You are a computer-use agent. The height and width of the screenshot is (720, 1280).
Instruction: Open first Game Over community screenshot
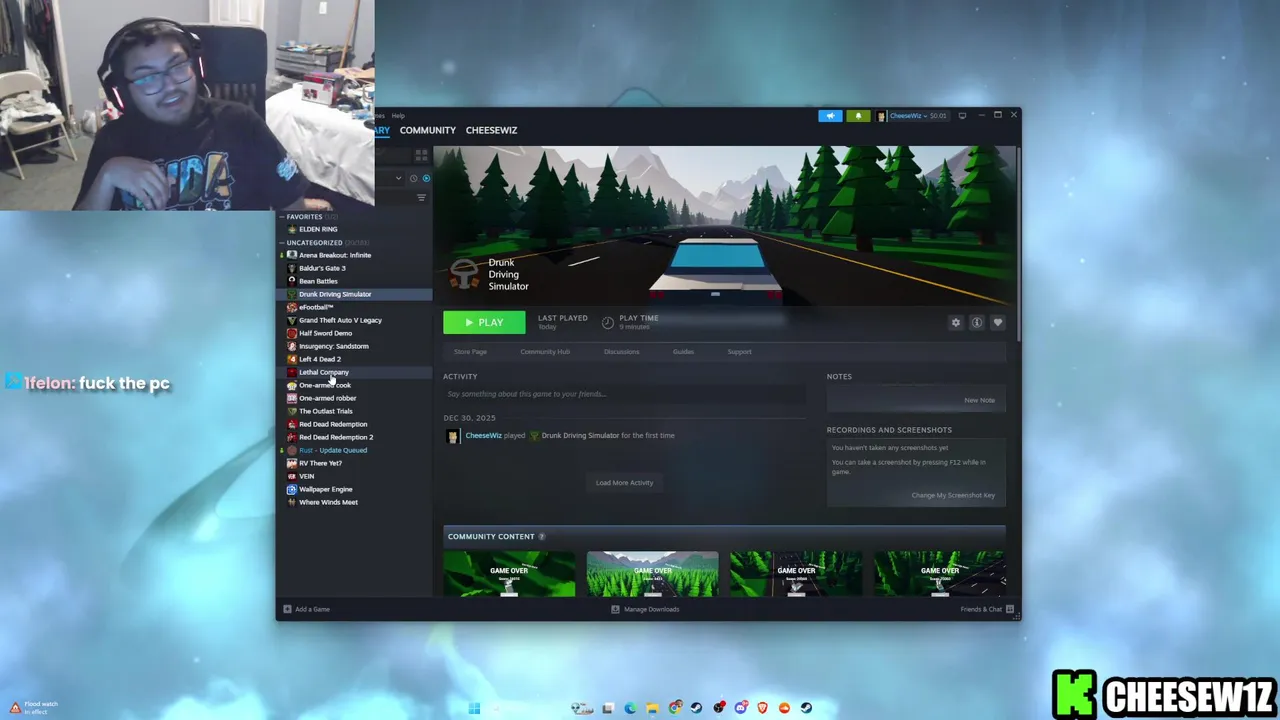(x=509, y=574)
